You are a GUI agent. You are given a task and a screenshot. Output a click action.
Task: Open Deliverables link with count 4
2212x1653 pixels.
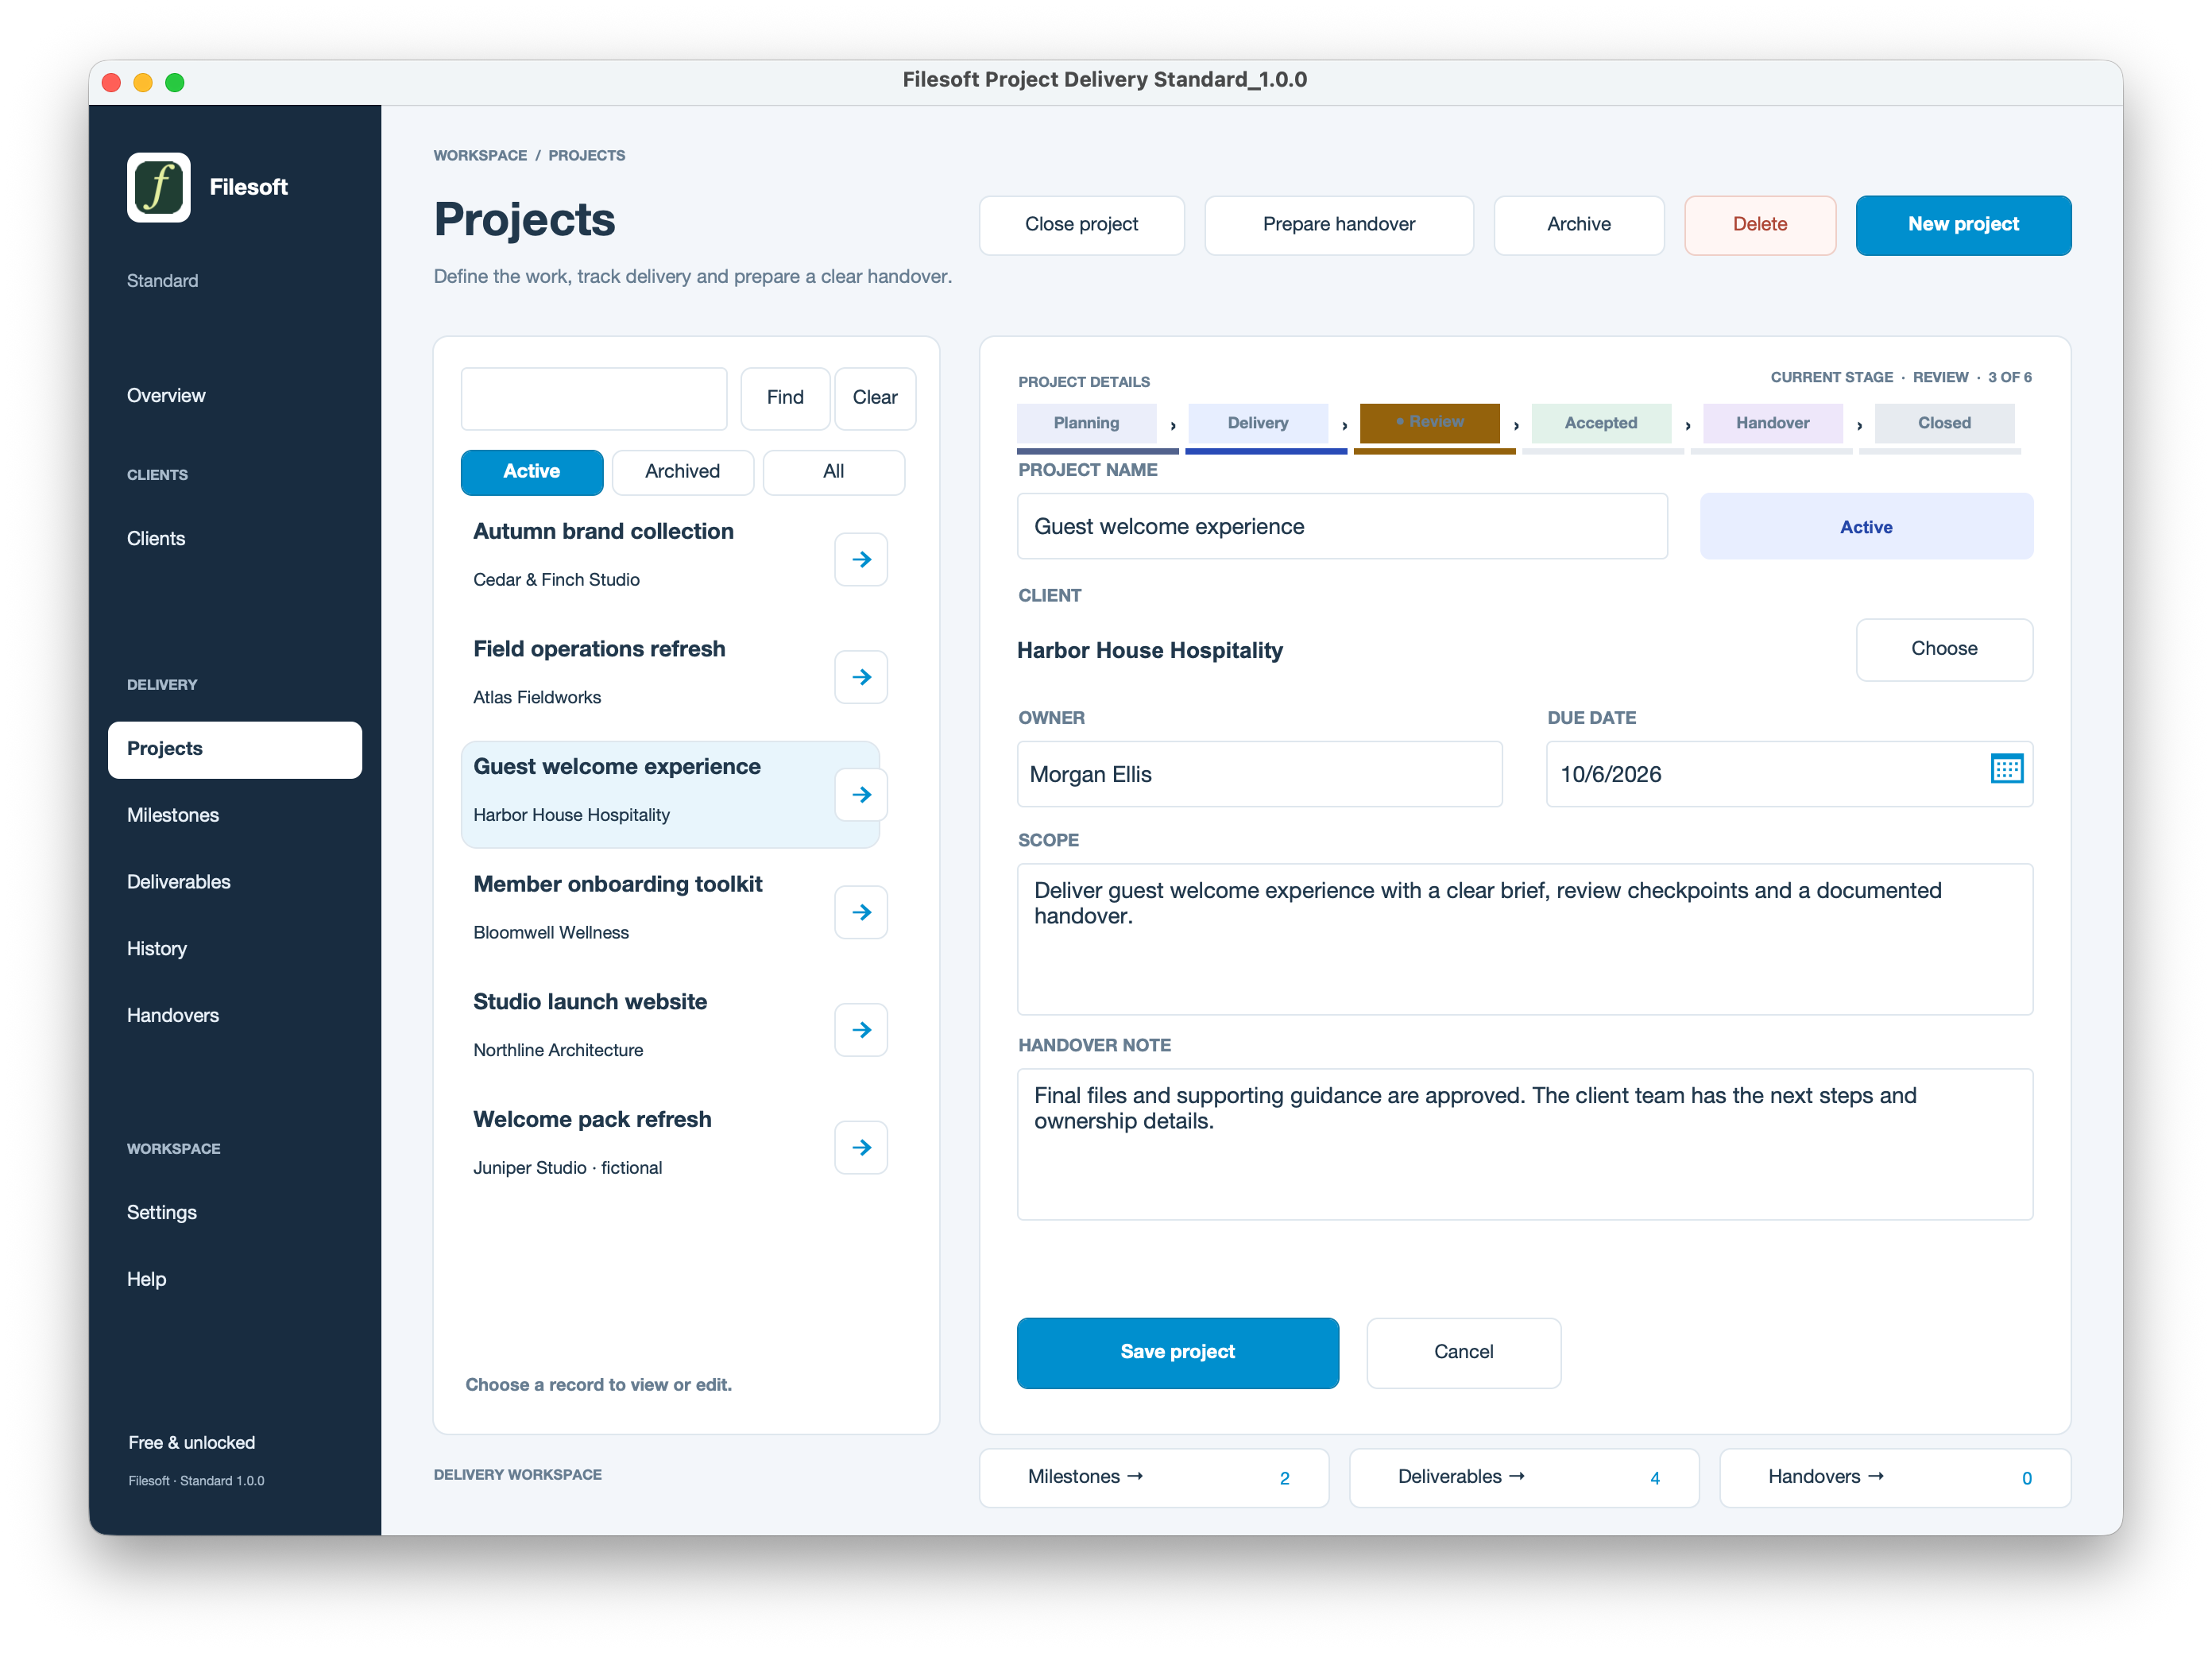click(x=1523, y=1477)
